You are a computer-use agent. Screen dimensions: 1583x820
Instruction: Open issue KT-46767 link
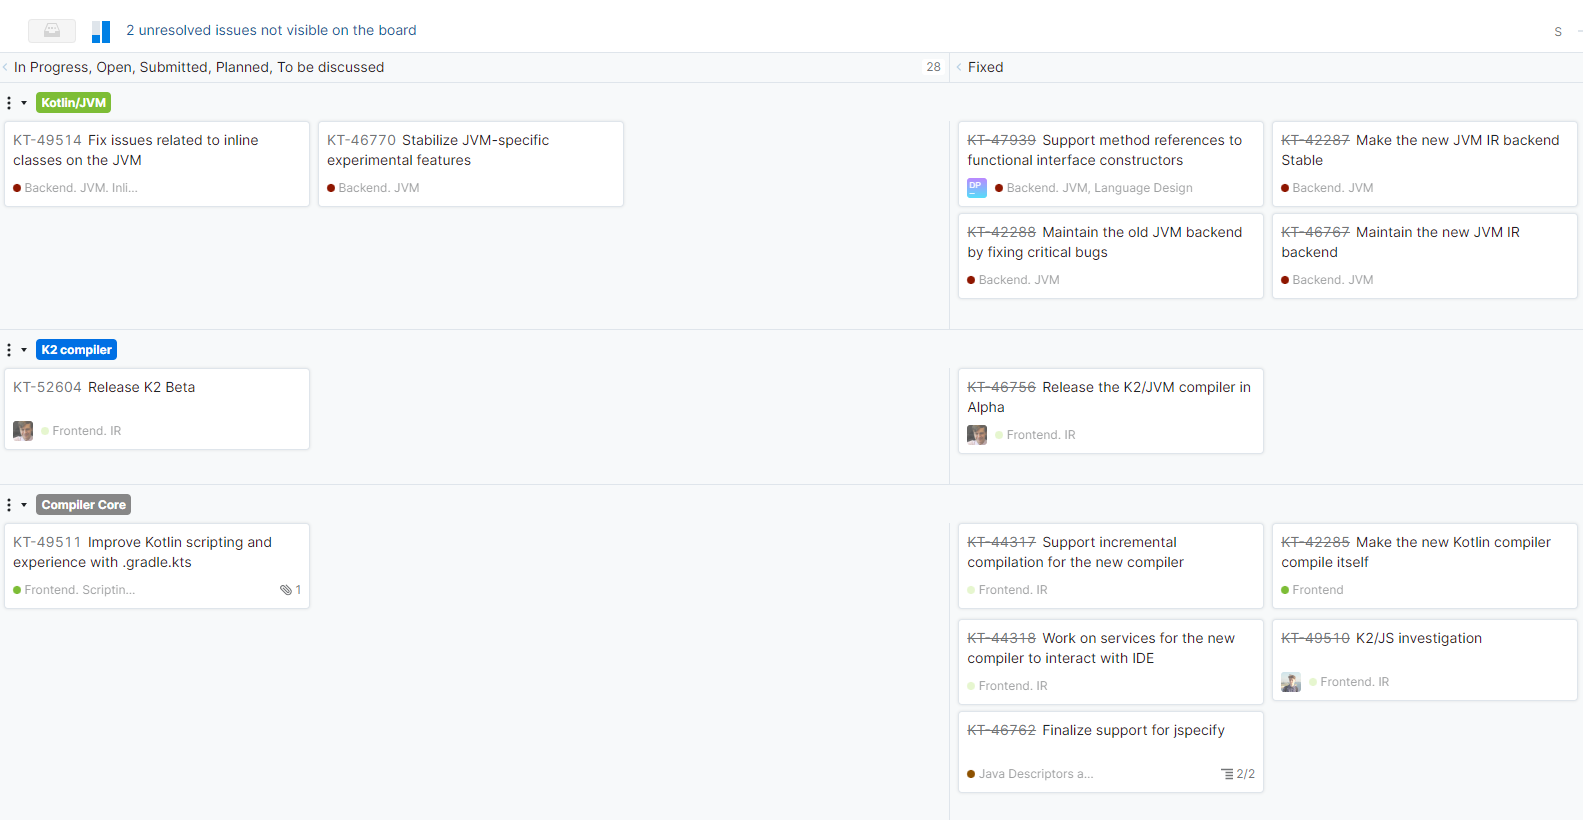point(1315,232)
